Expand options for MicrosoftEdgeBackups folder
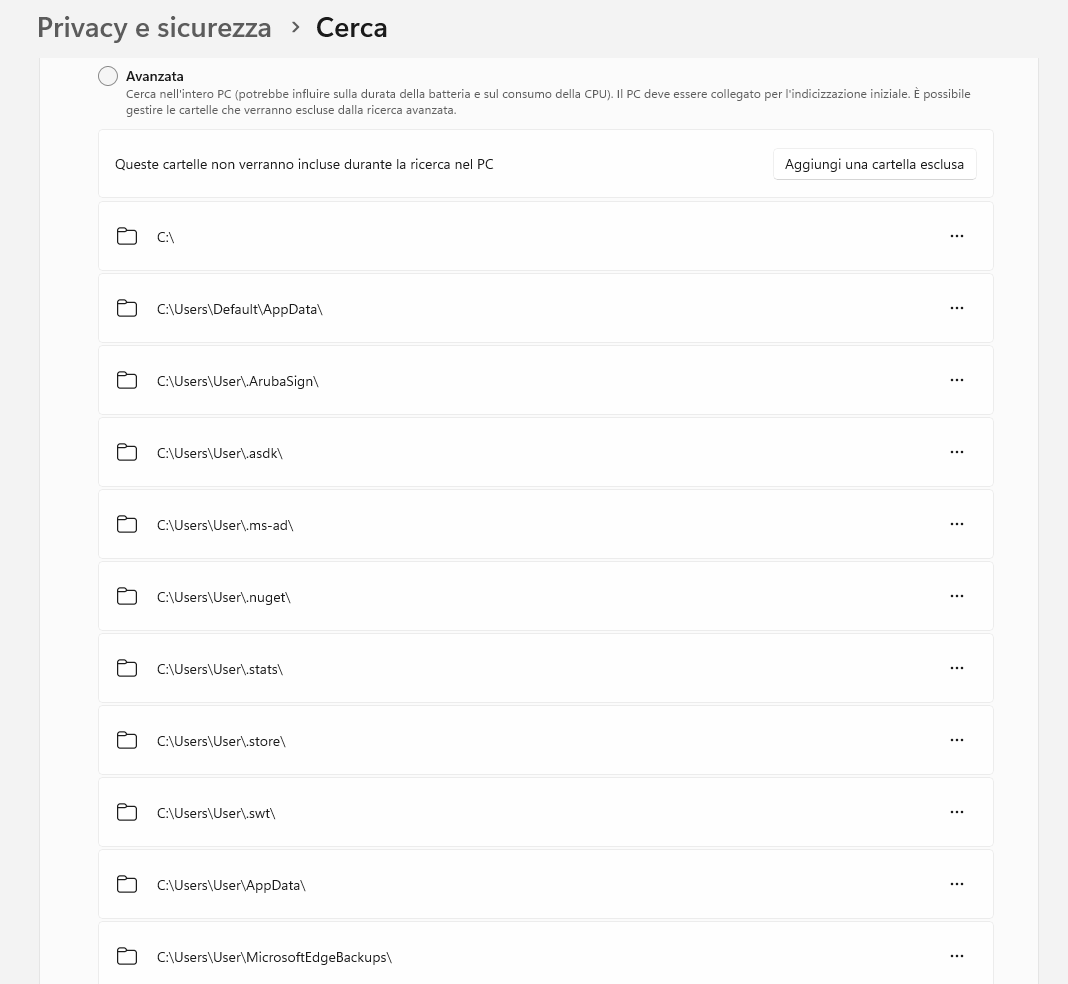Image resolution: width=1068 pixels, height=984 pixels. [x=956, y=956]
